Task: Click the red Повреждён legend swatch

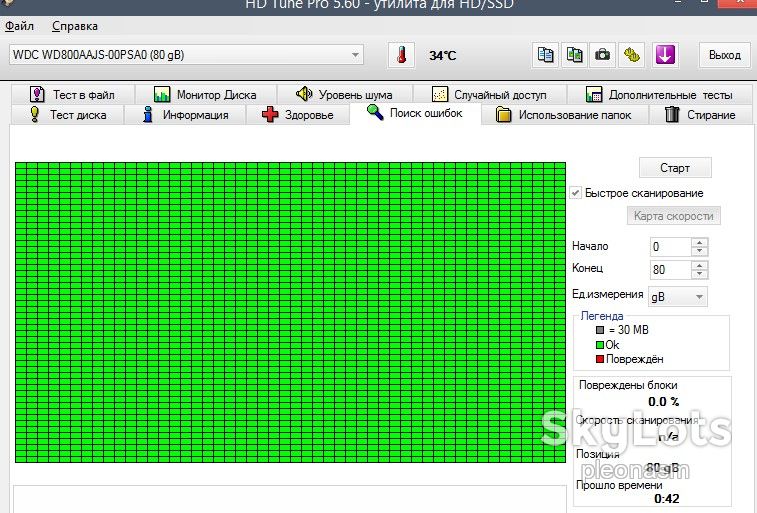Action: [600, 360]
